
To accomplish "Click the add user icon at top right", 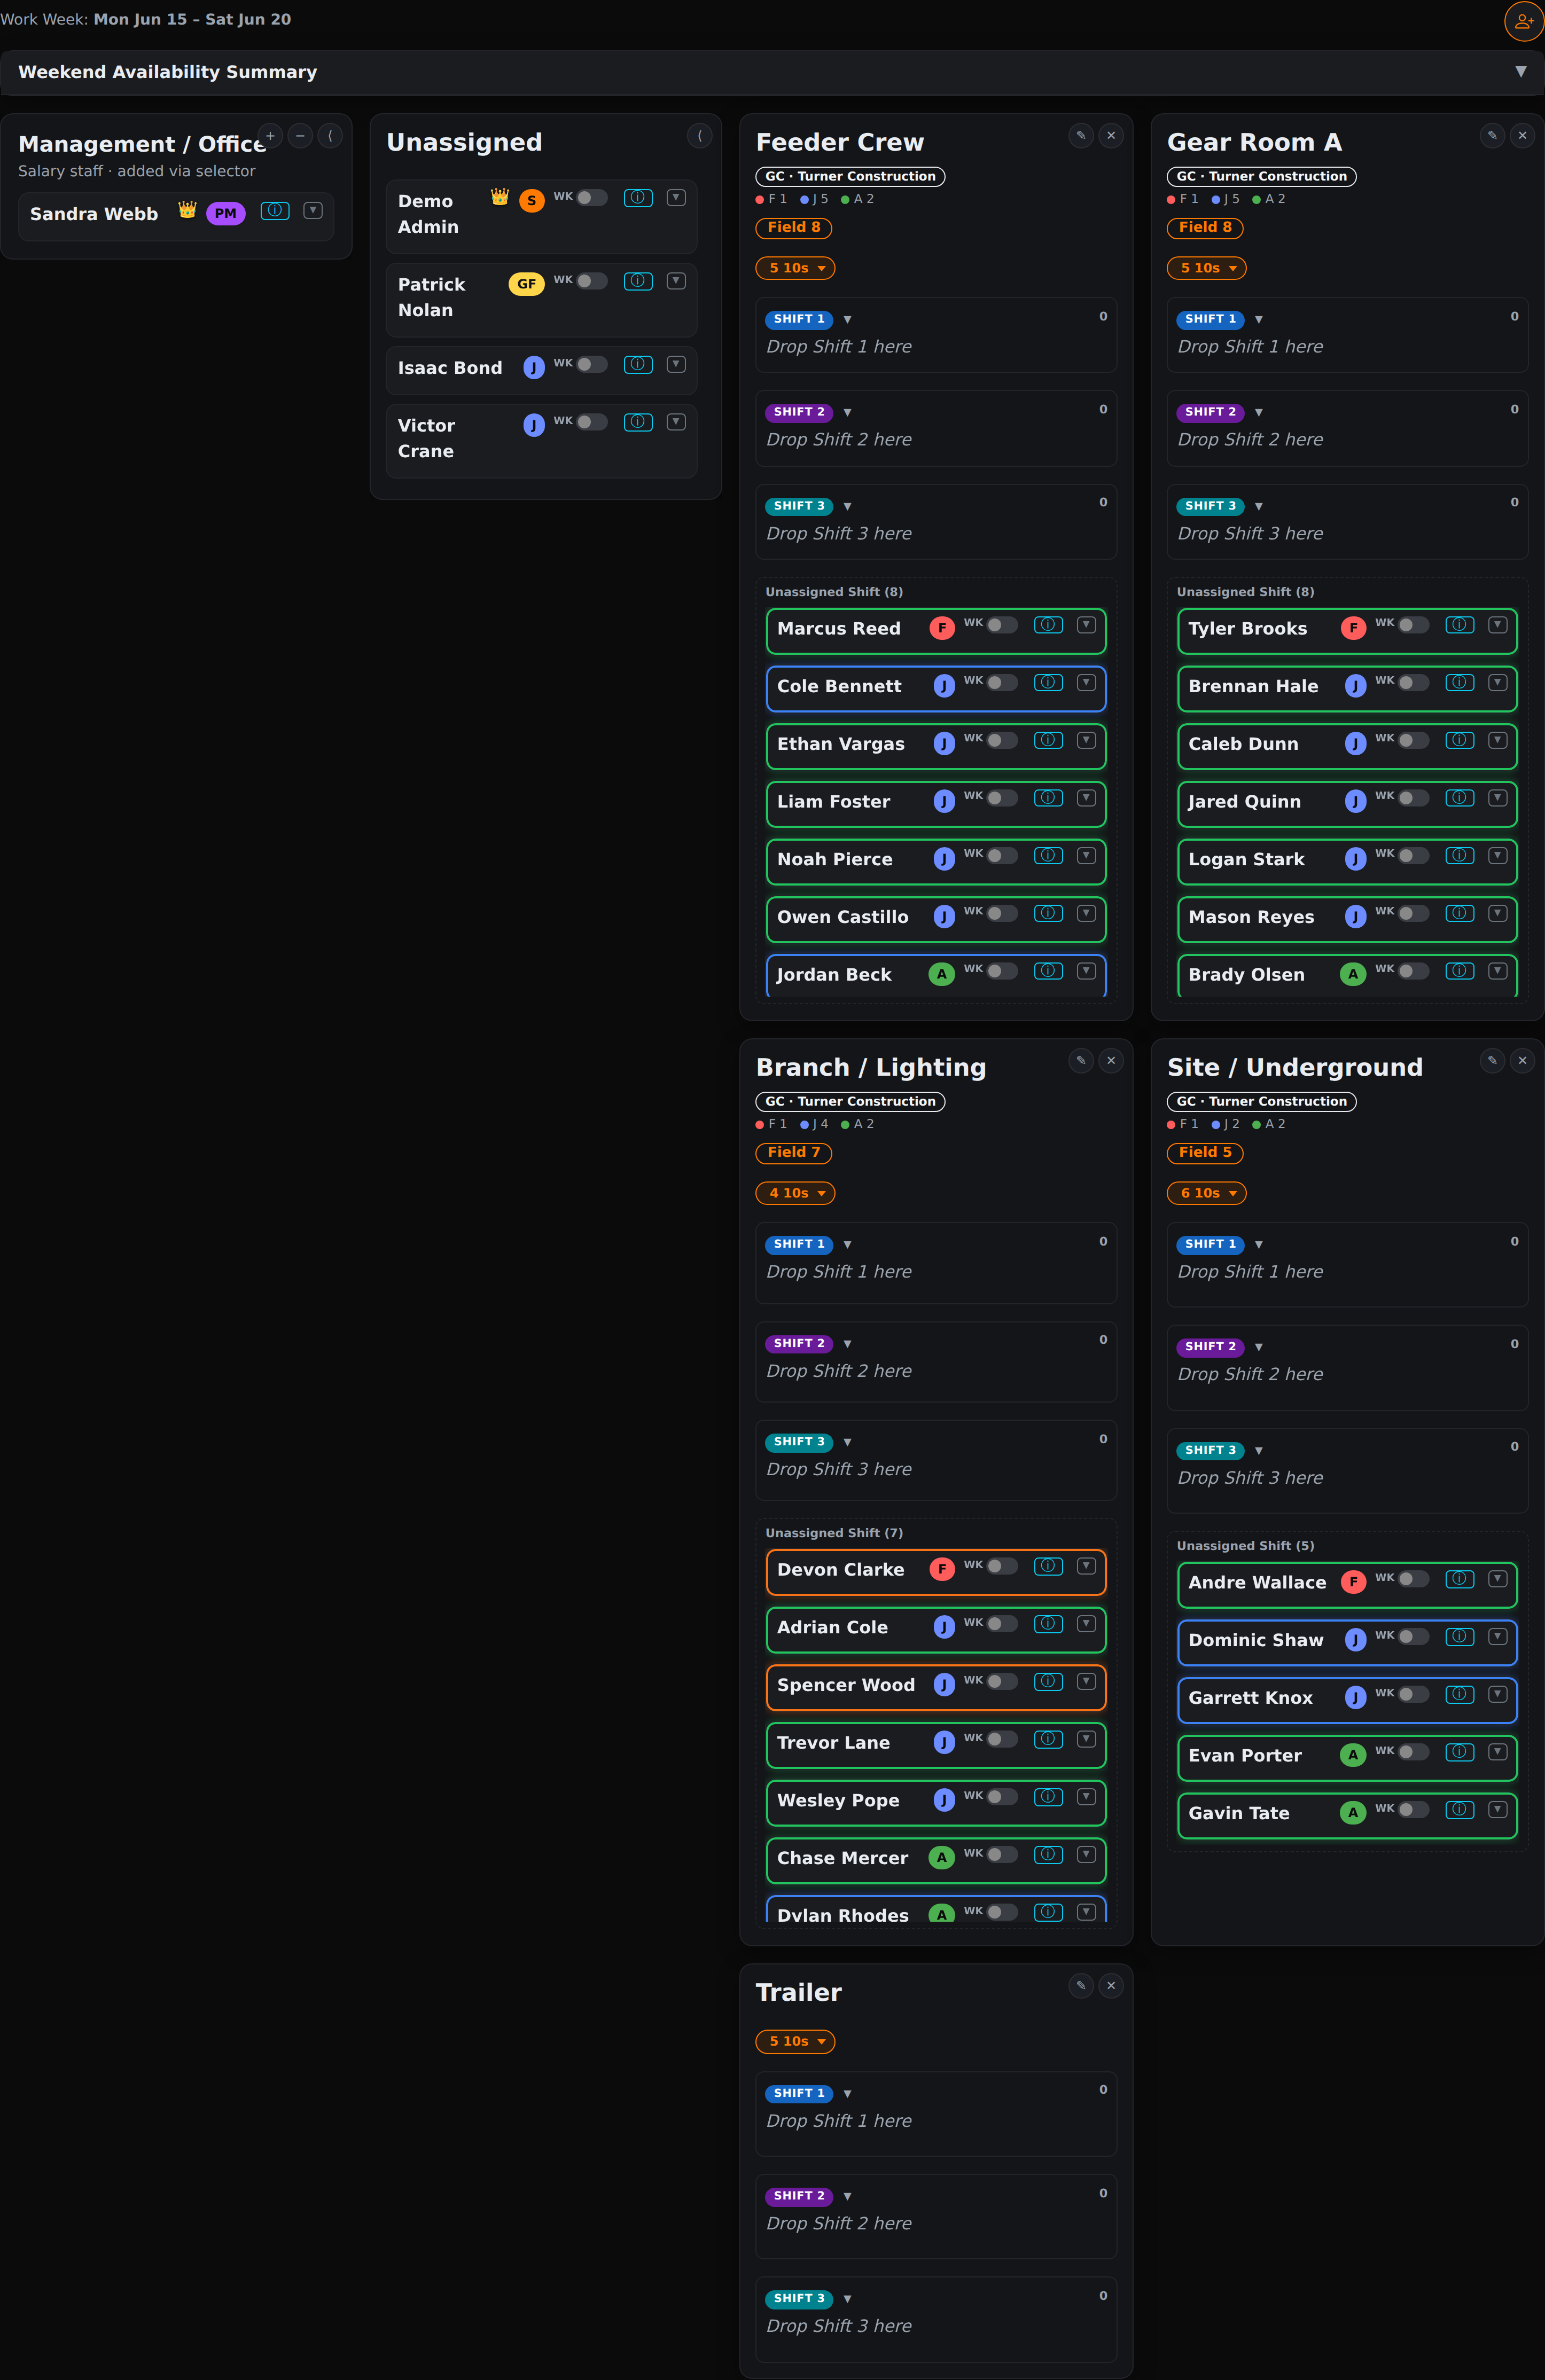I will [x=1523, y=21].
